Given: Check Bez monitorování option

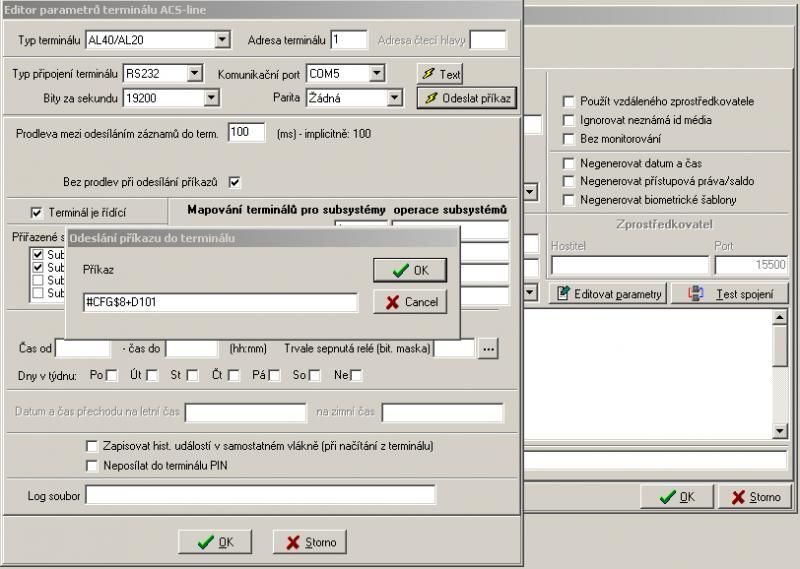Looking at the screenshot, I should [568, 138].
